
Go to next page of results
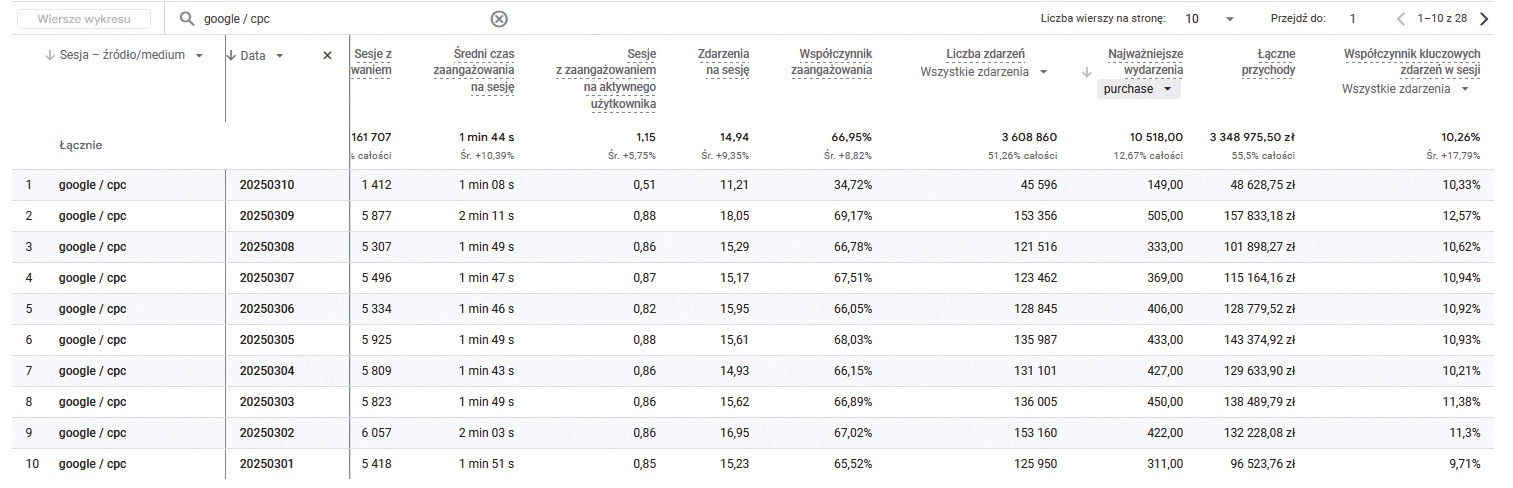click(x=1484, y=19)
